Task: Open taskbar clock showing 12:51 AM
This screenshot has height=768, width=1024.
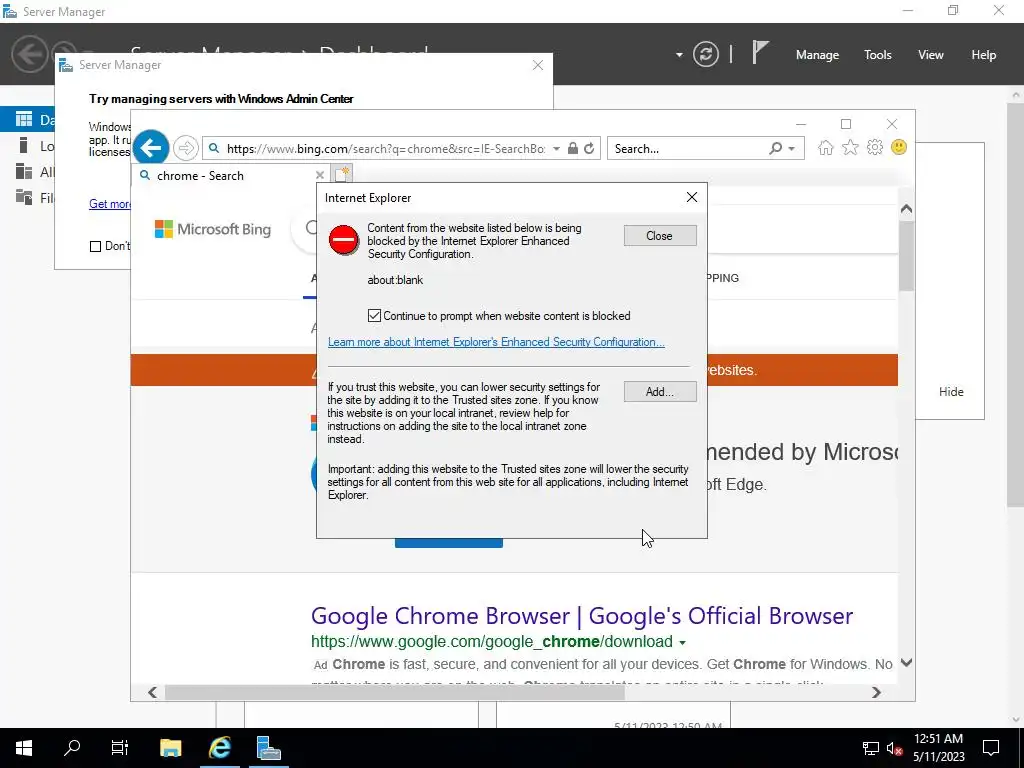Action: pos(938,748)
